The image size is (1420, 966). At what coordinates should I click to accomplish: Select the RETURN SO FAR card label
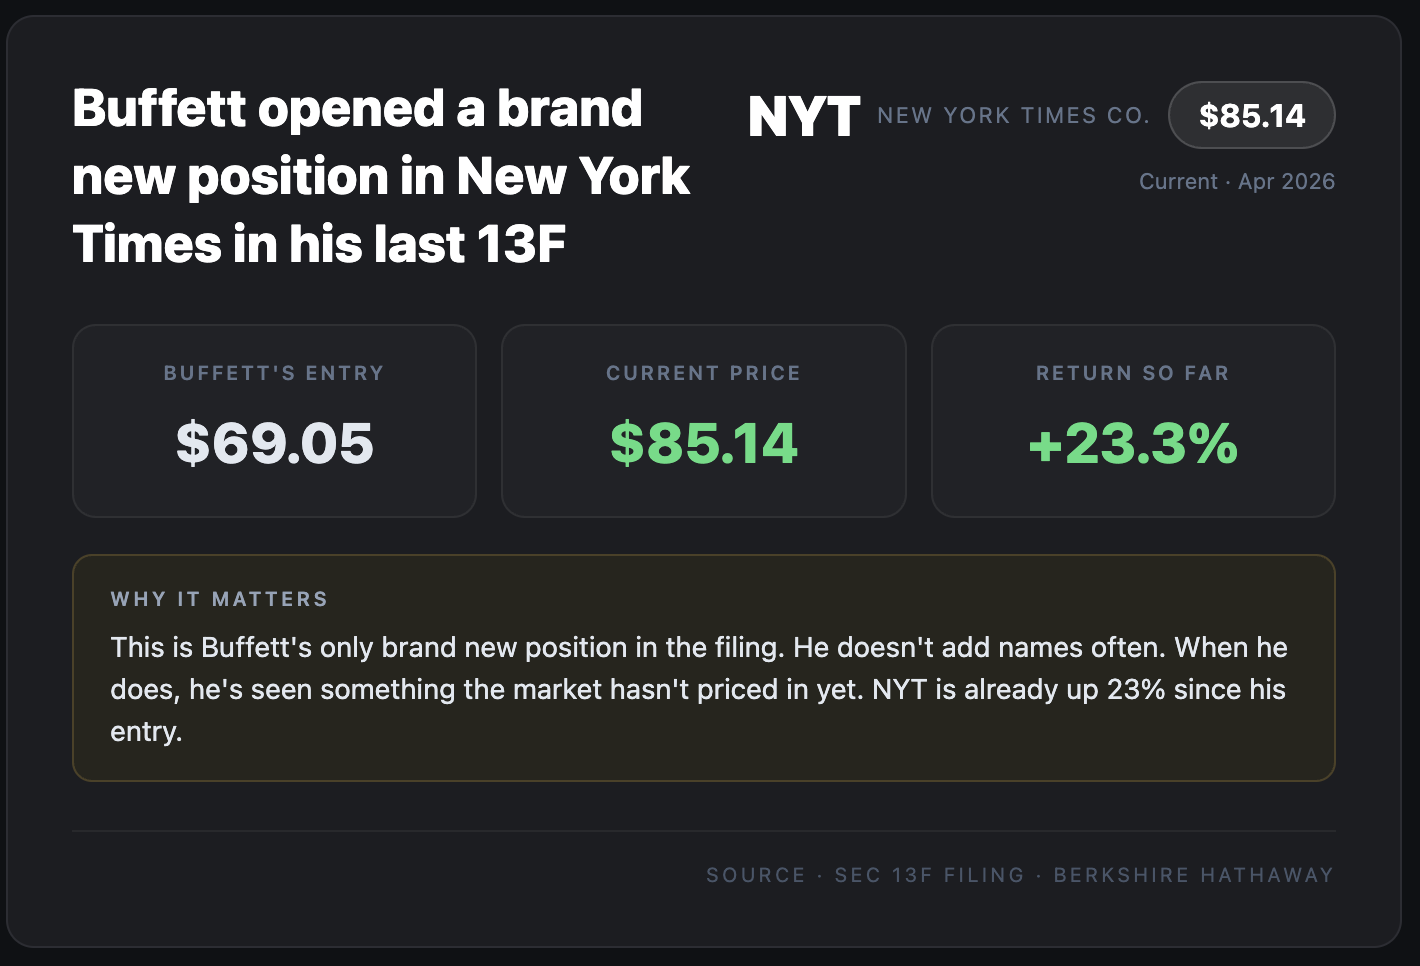pos(1132,373)
